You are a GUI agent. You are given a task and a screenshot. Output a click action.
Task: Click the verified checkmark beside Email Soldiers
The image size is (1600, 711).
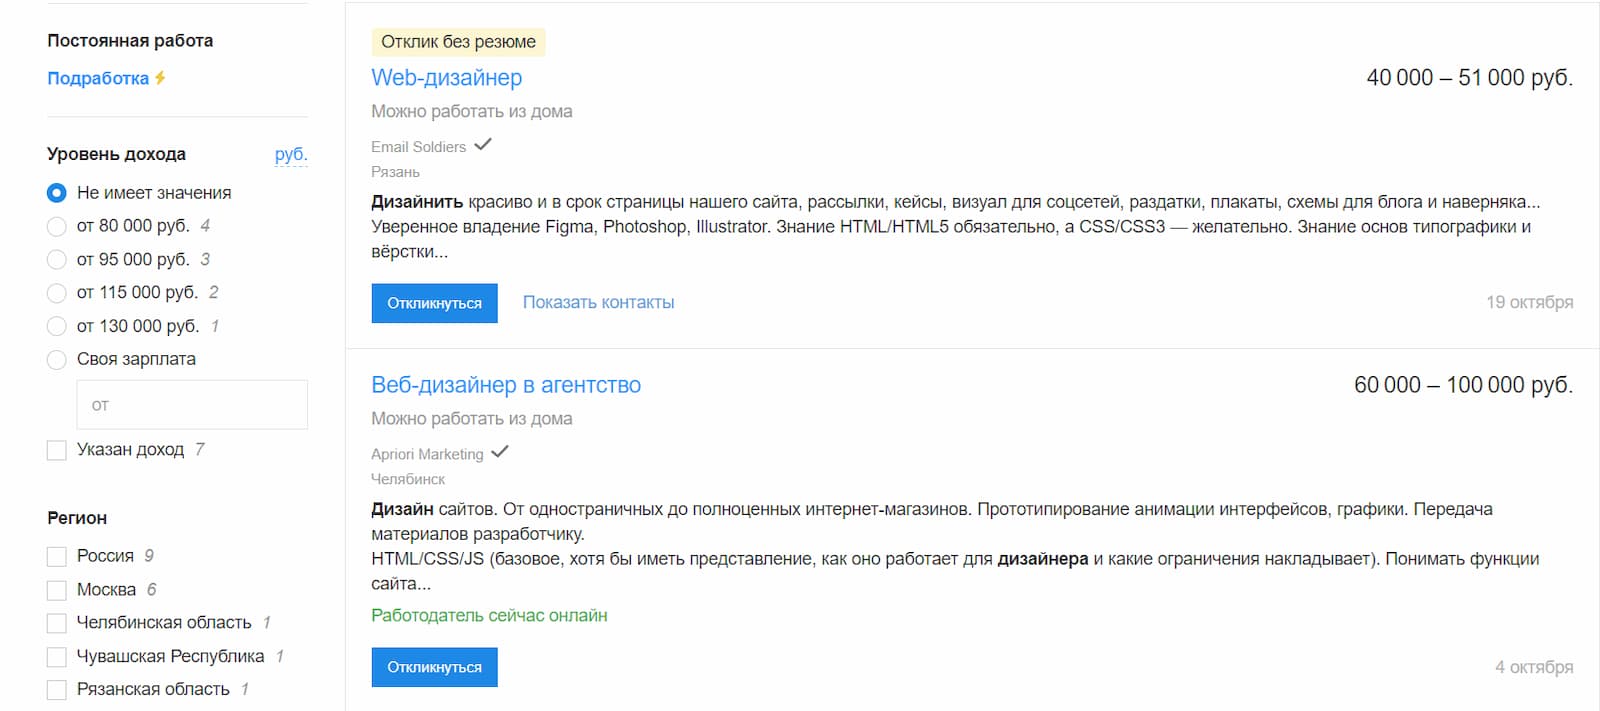pos(484,145)
